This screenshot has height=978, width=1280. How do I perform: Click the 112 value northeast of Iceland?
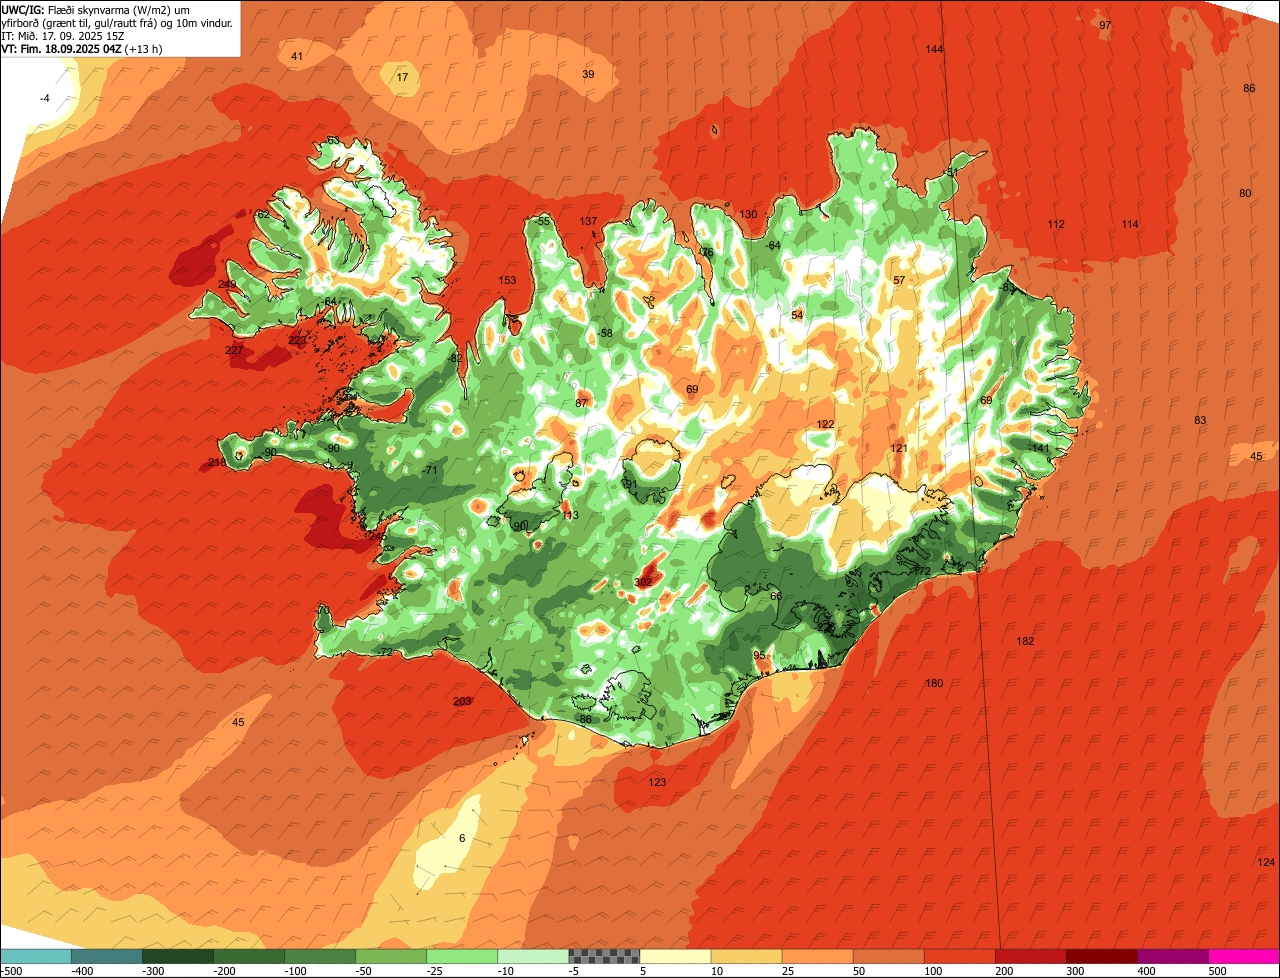tap(1056, 224)
